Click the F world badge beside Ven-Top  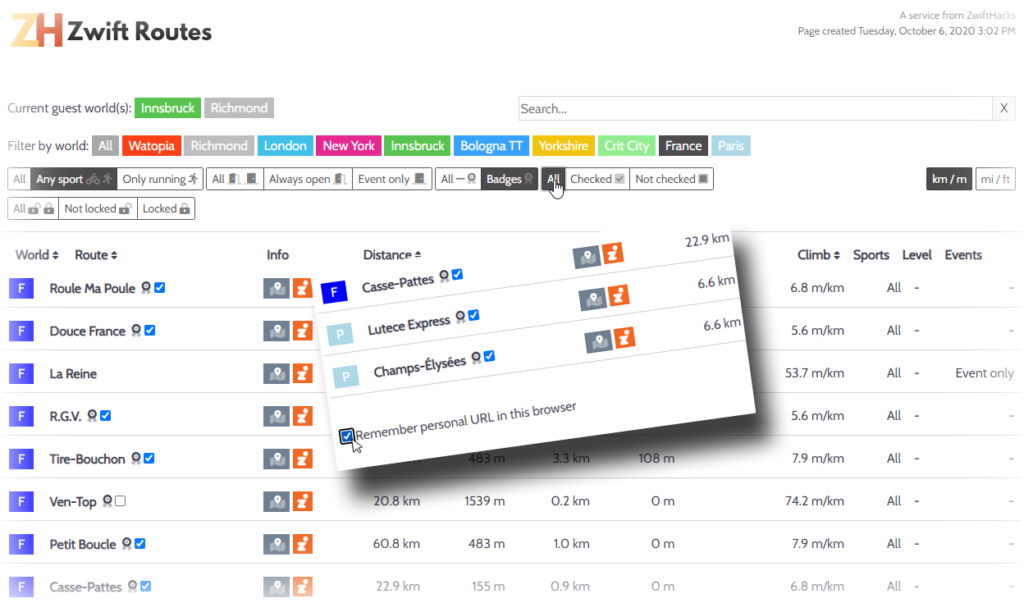[21, 502]
